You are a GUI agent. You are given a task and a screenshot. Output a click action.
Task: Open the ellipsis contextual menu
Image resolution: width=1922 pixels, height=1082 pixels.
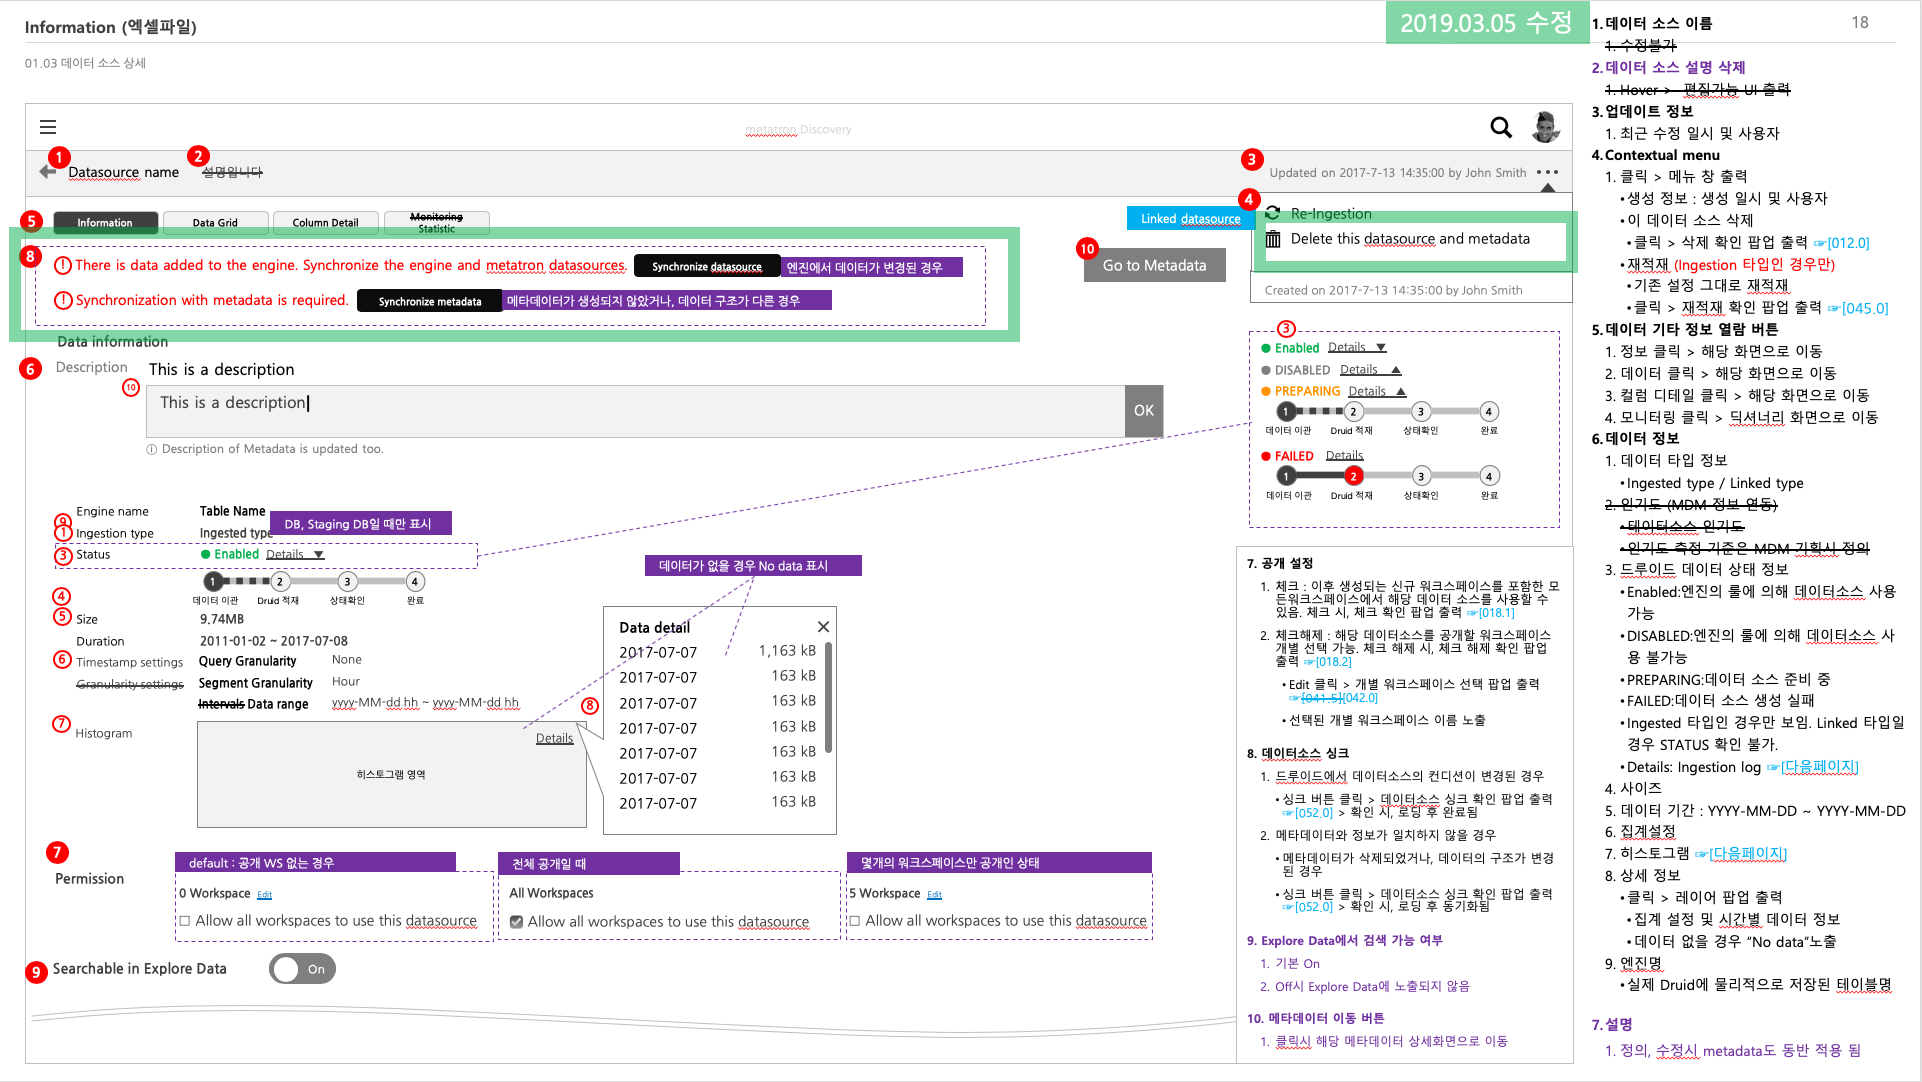pos(1547,172)
